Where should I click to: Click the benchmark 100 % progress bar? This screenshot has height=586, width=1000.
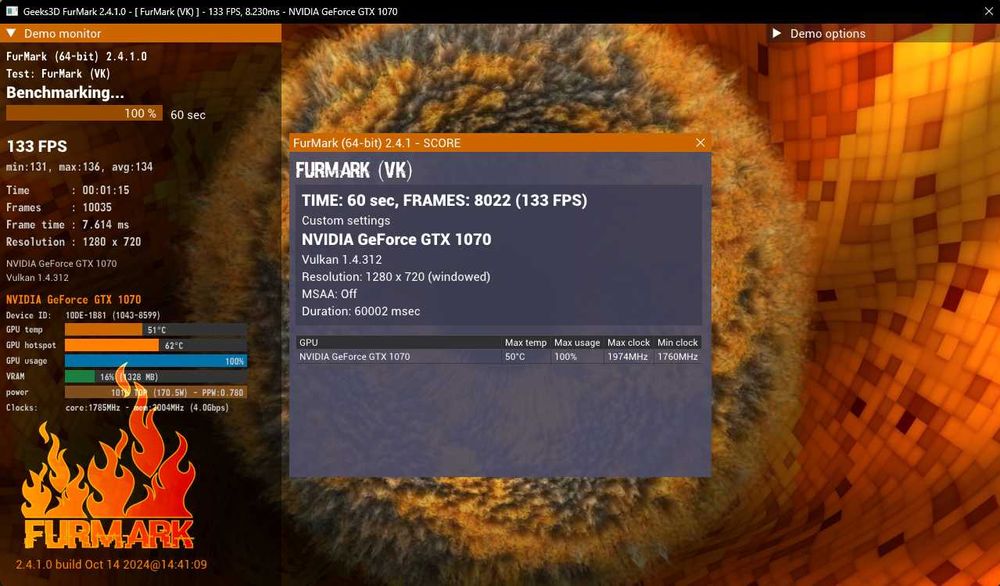pyautogui.click(x=84, y=113)
